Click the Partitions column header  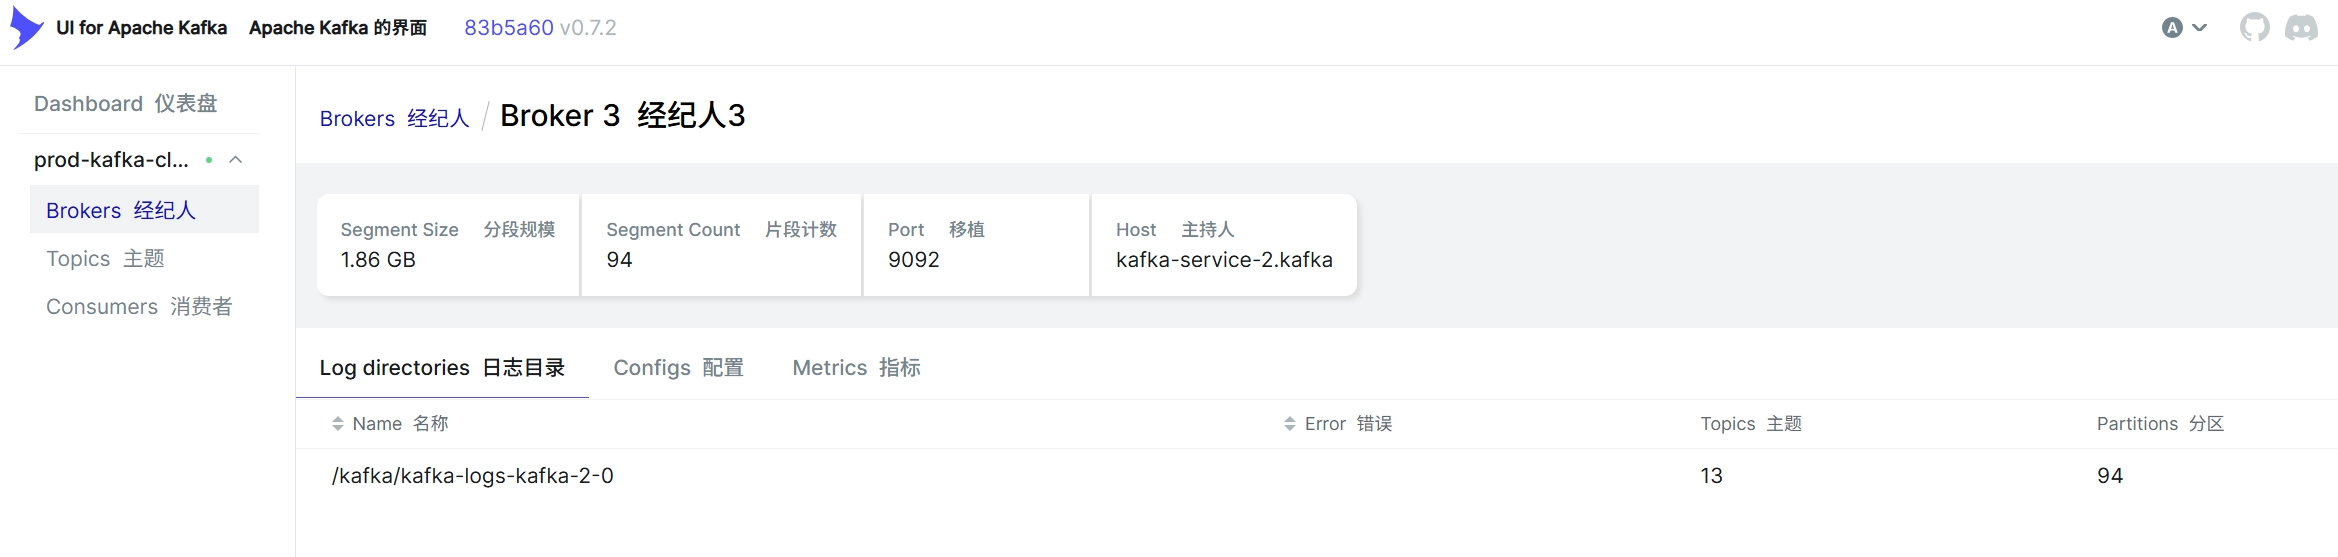click(2160, 424)
